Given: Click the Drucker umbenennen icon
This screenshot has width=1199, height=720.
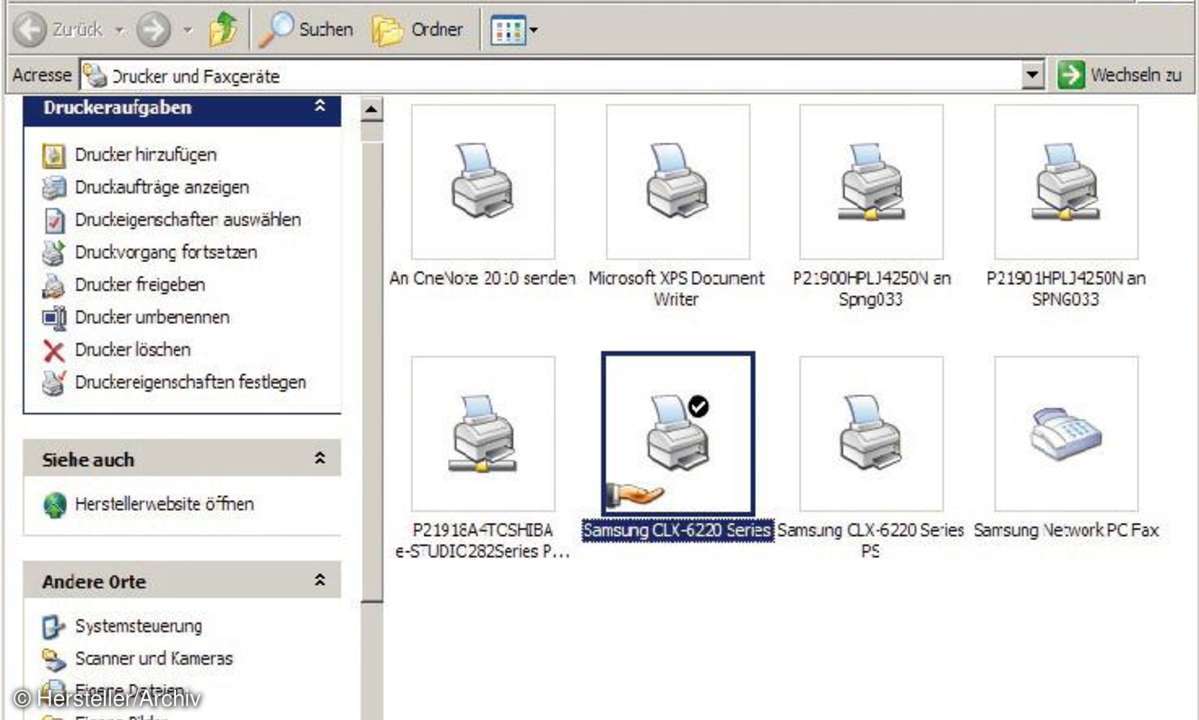Looking at the screenshot, I should pyautogui.click(x=54, y=317).
